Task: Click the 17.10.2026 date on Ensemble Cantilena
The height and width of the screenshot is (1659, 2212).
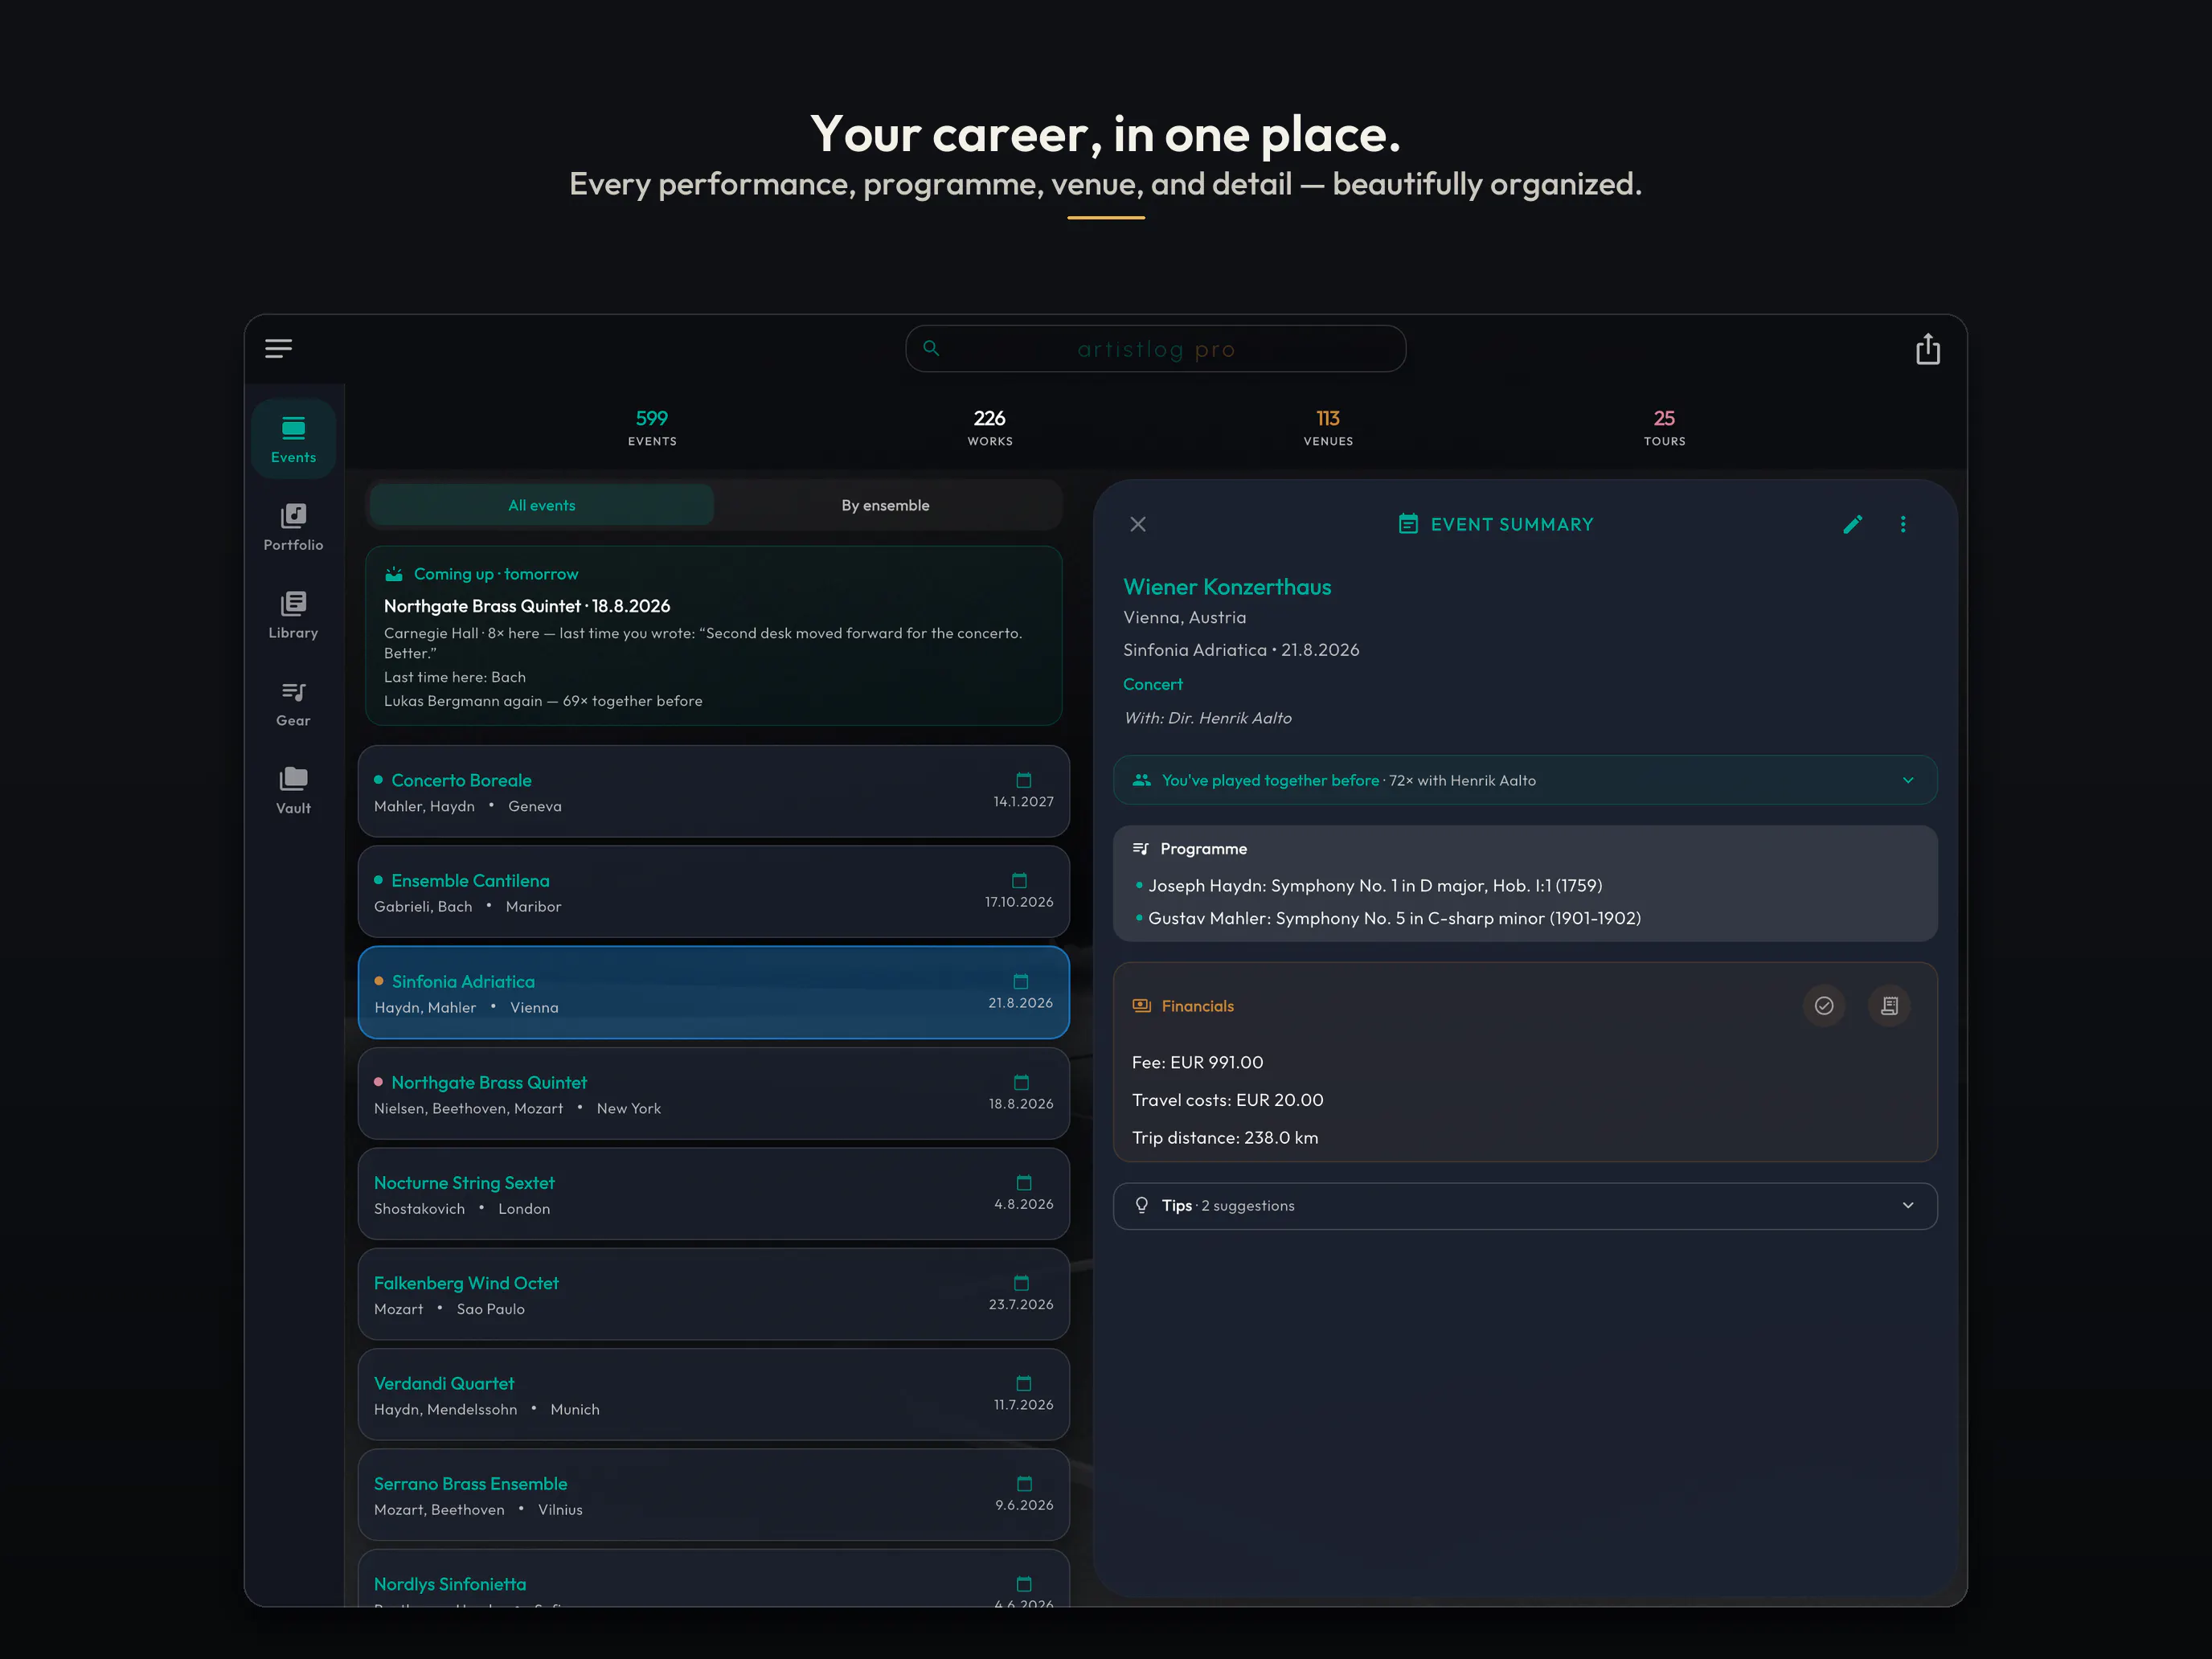Action: (x=1018, y=902)
